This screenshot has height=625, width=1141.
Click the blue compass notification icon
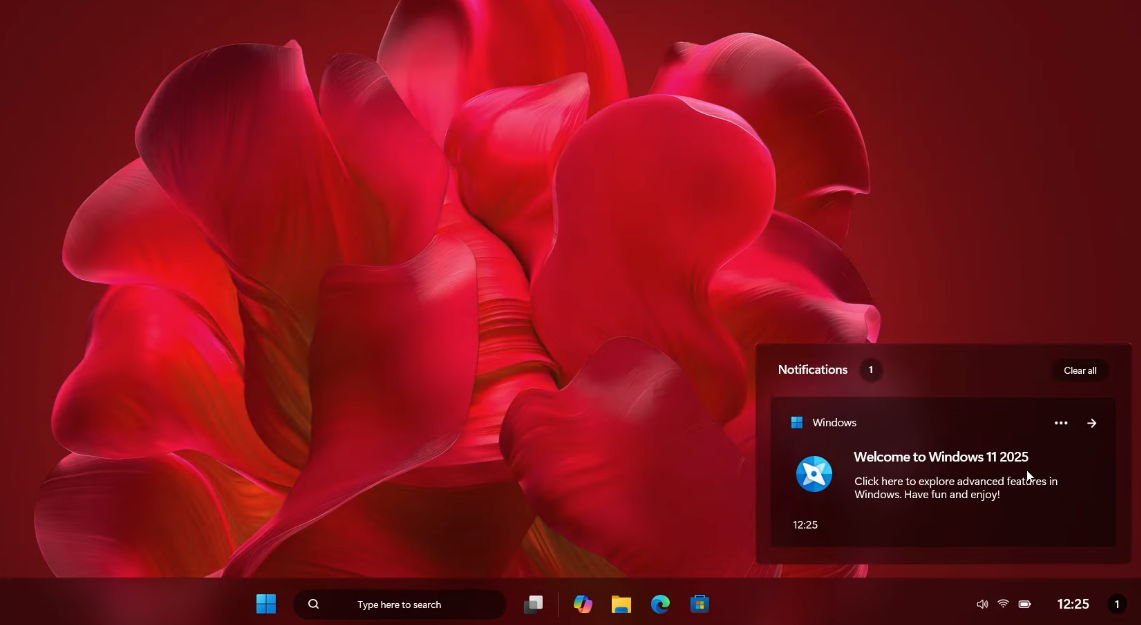point(814,473)
